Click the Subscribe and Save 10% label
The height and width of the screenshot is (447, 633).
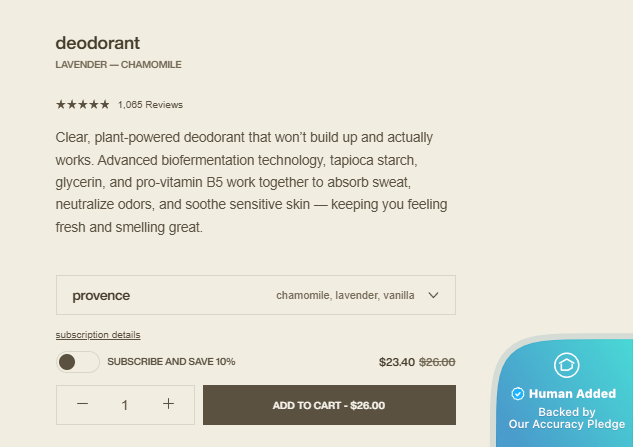coord(171,362)
